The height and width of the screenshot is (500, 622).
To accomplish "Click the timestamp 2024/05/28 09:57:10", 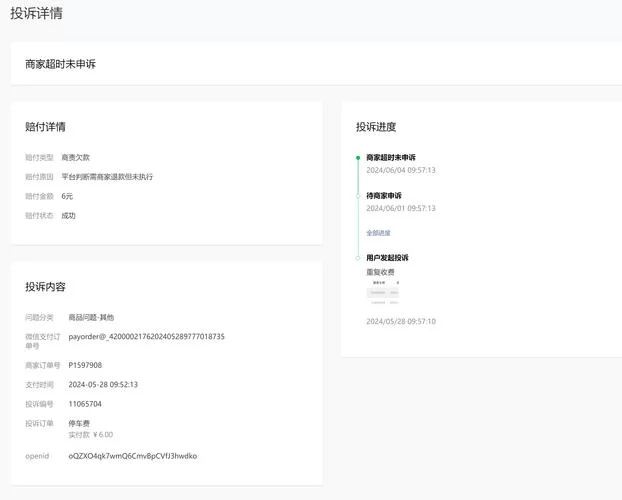I will (x=401, y=321).
